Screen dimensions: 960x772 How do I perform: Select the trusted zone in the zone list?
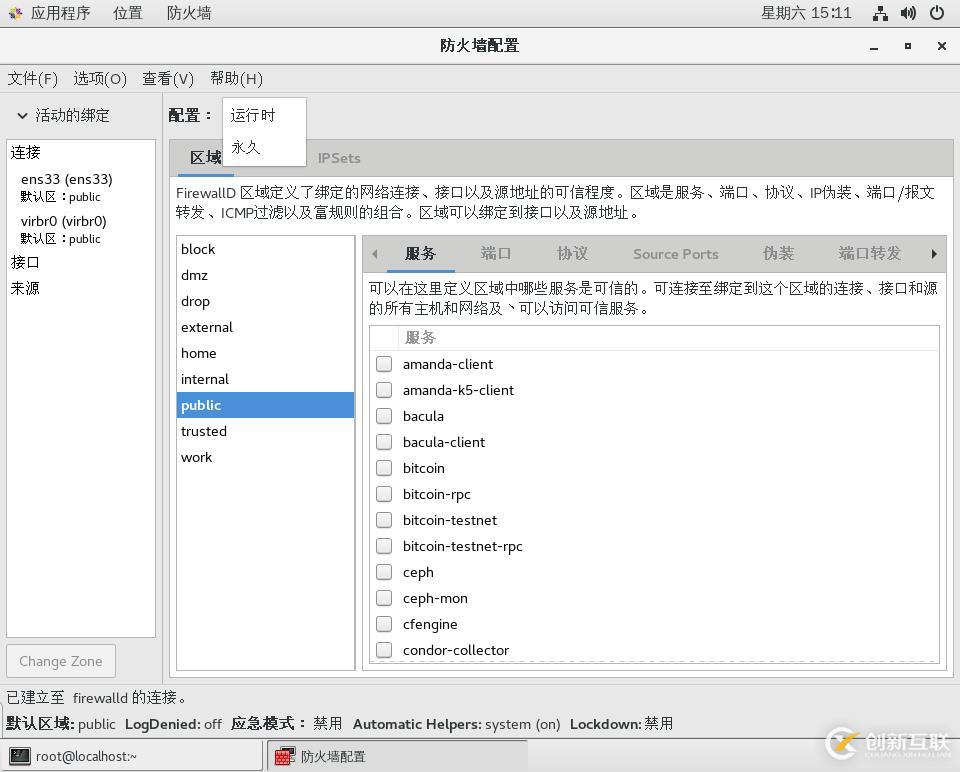point(204,431)
